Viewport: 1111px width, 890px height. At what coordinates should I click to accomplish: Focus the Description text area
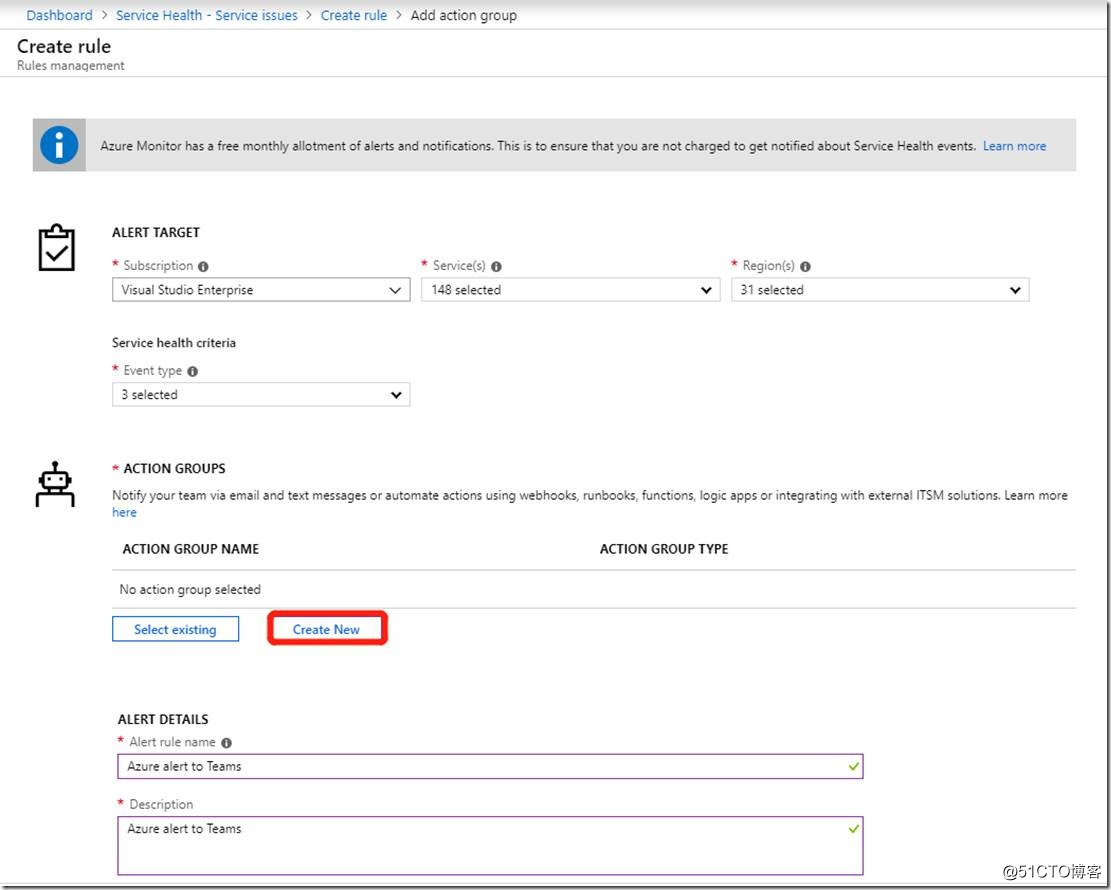coord(490,846)
